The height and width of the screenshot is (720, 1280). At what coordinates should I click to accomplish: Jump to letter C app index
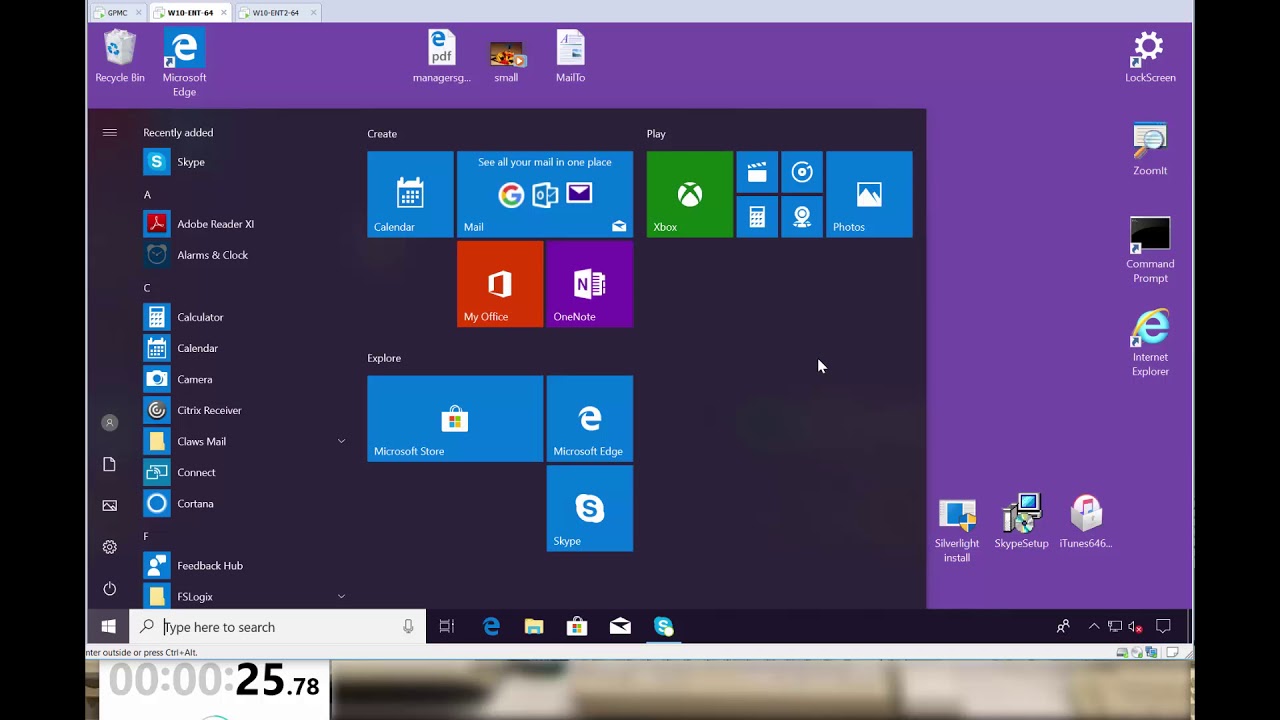(147, 288)
